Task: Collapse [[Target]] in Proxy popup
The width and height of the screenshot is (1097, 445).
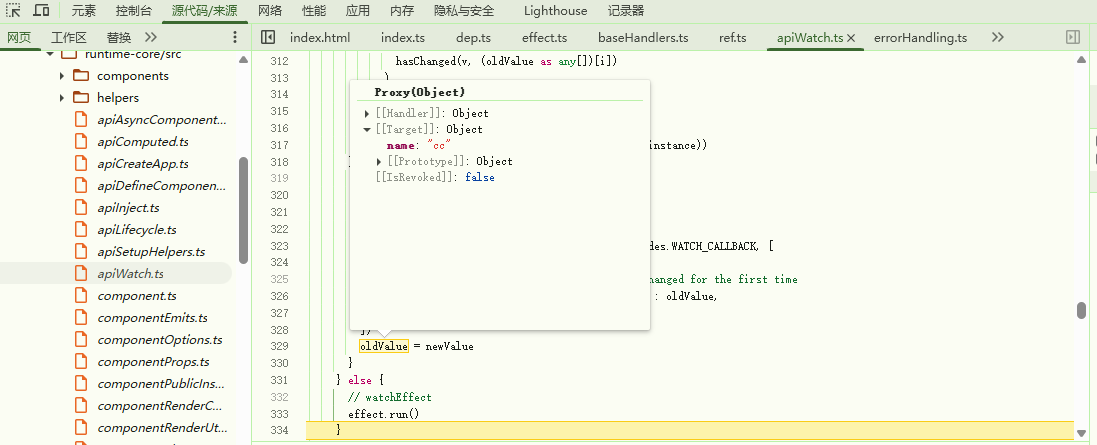Action: point(367,129)
